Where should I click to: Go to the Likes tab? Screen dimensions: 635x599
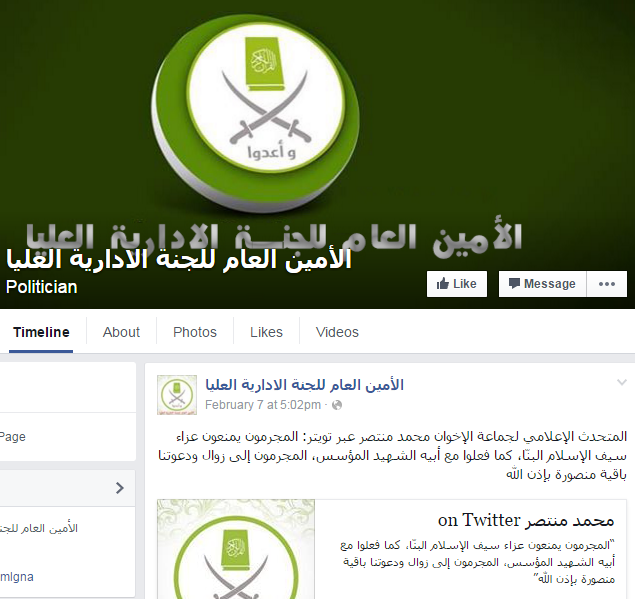(x=266, y=333)
